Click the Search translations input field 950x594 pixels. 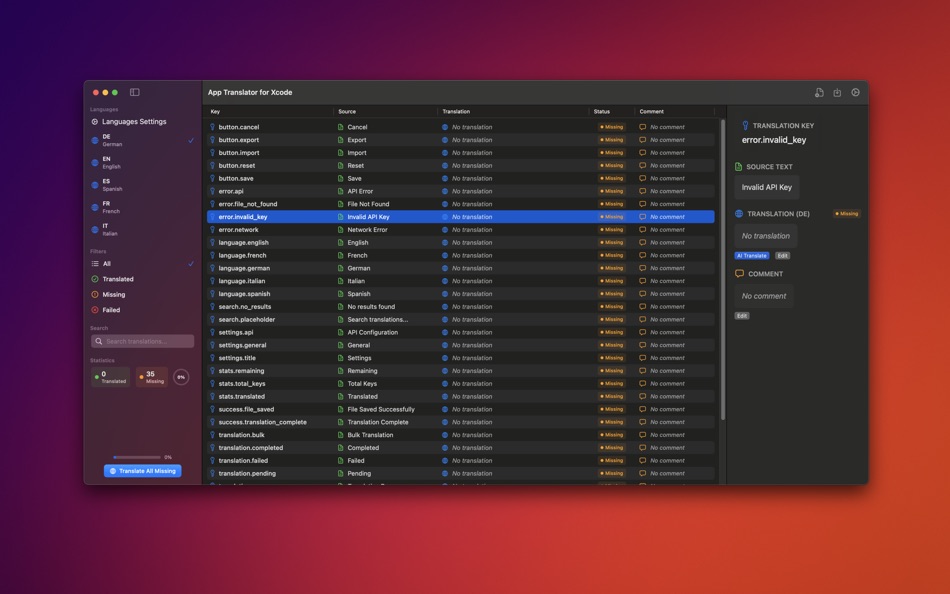pos(143,341)
